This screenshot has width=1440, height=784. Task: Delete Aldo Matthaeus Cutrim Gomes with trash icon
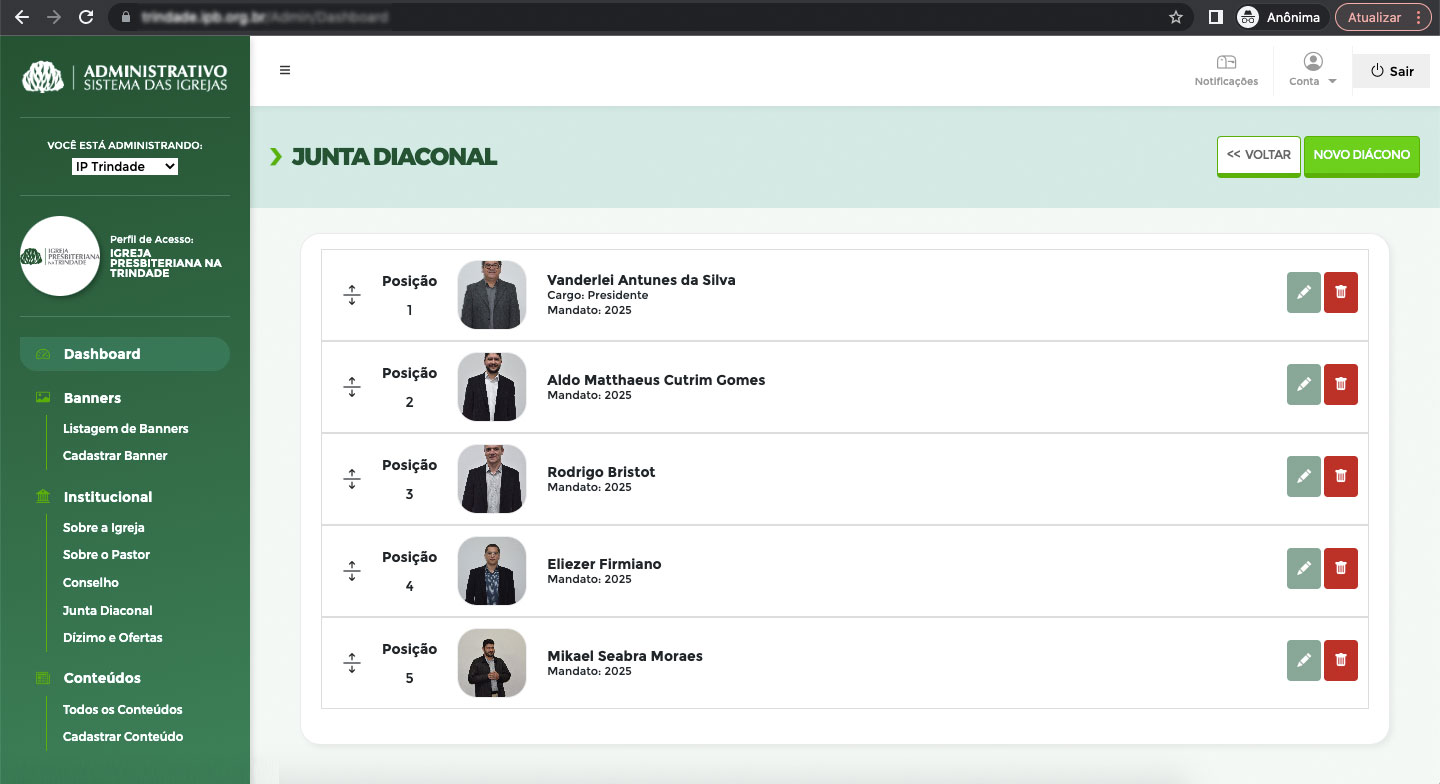tap(1340, 385)
